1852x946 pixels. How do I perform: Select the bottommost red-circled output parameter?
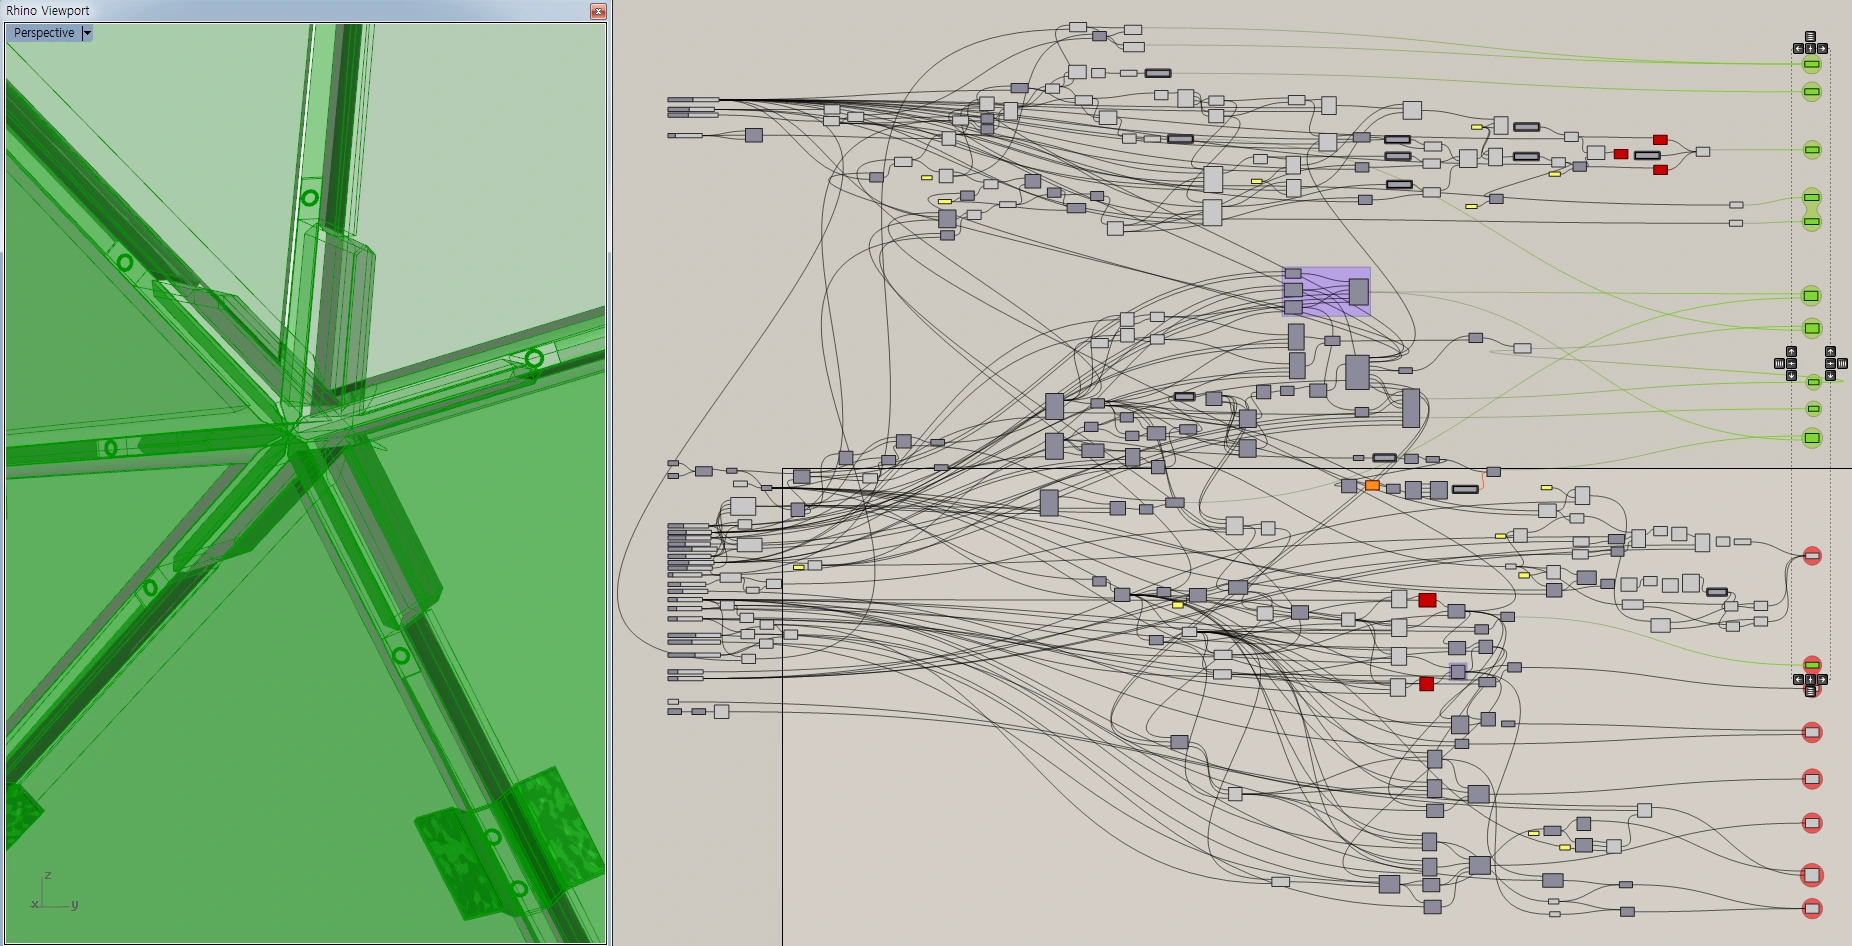tap(1812, 908)
